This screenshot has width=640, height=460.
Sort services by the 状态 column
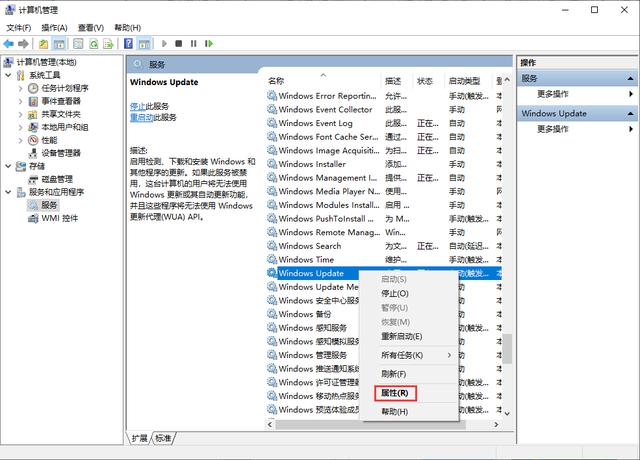(429, 81)
